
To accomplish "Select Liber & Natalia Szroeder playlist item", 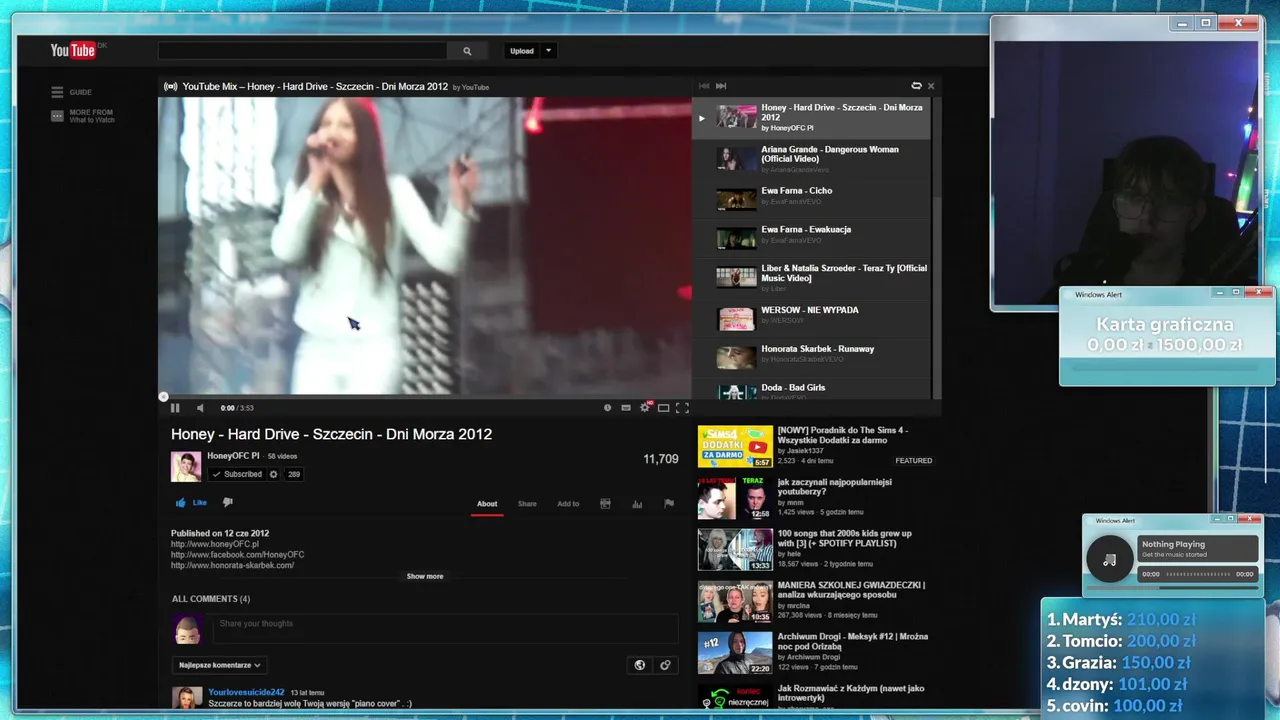I will [x=812, y=277].
